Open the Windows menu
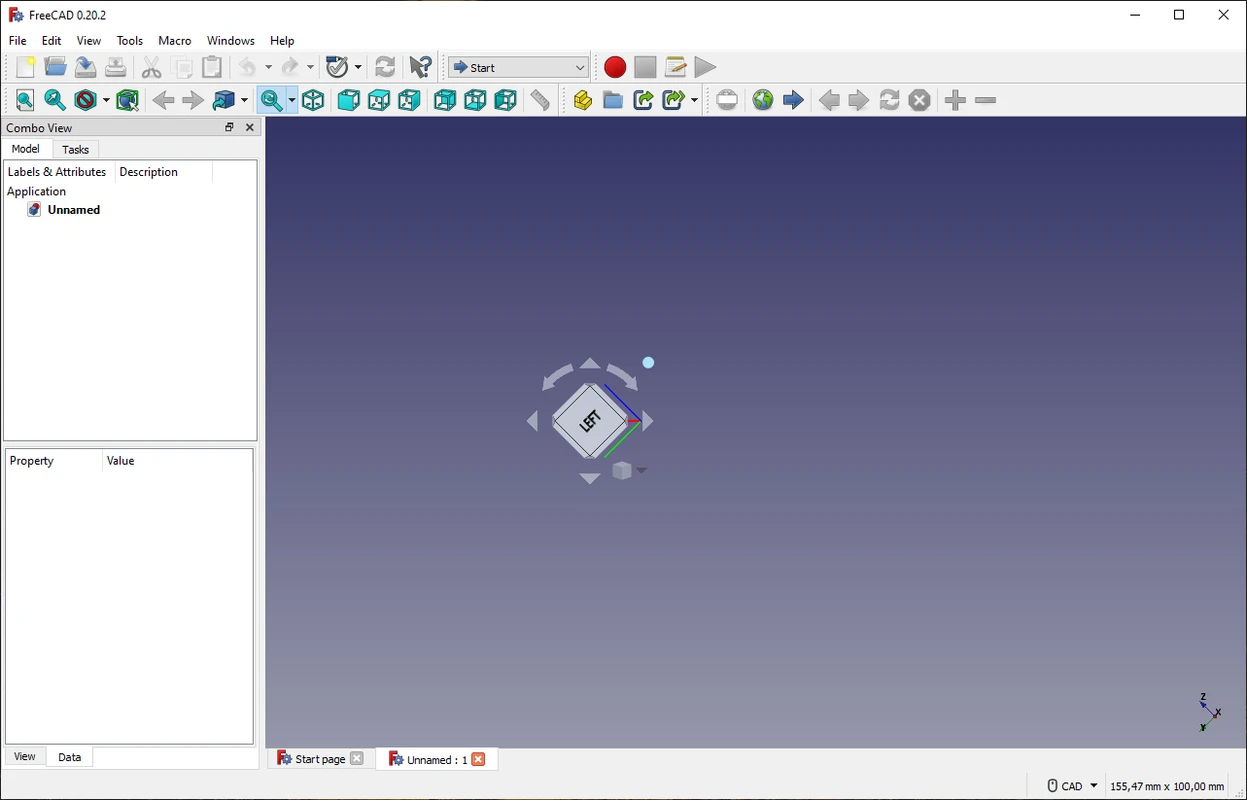The width and height of the screenshot is (1247, 800). pos(231,41)
